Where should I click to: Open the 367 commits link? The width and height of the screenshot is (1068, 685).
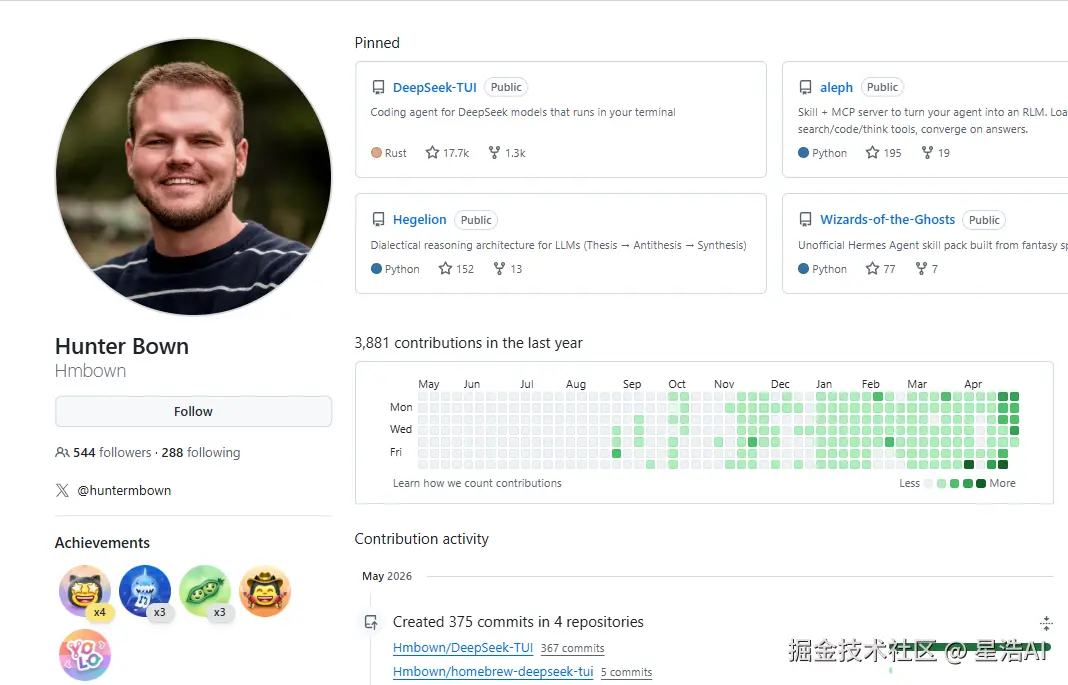point(572,648)
